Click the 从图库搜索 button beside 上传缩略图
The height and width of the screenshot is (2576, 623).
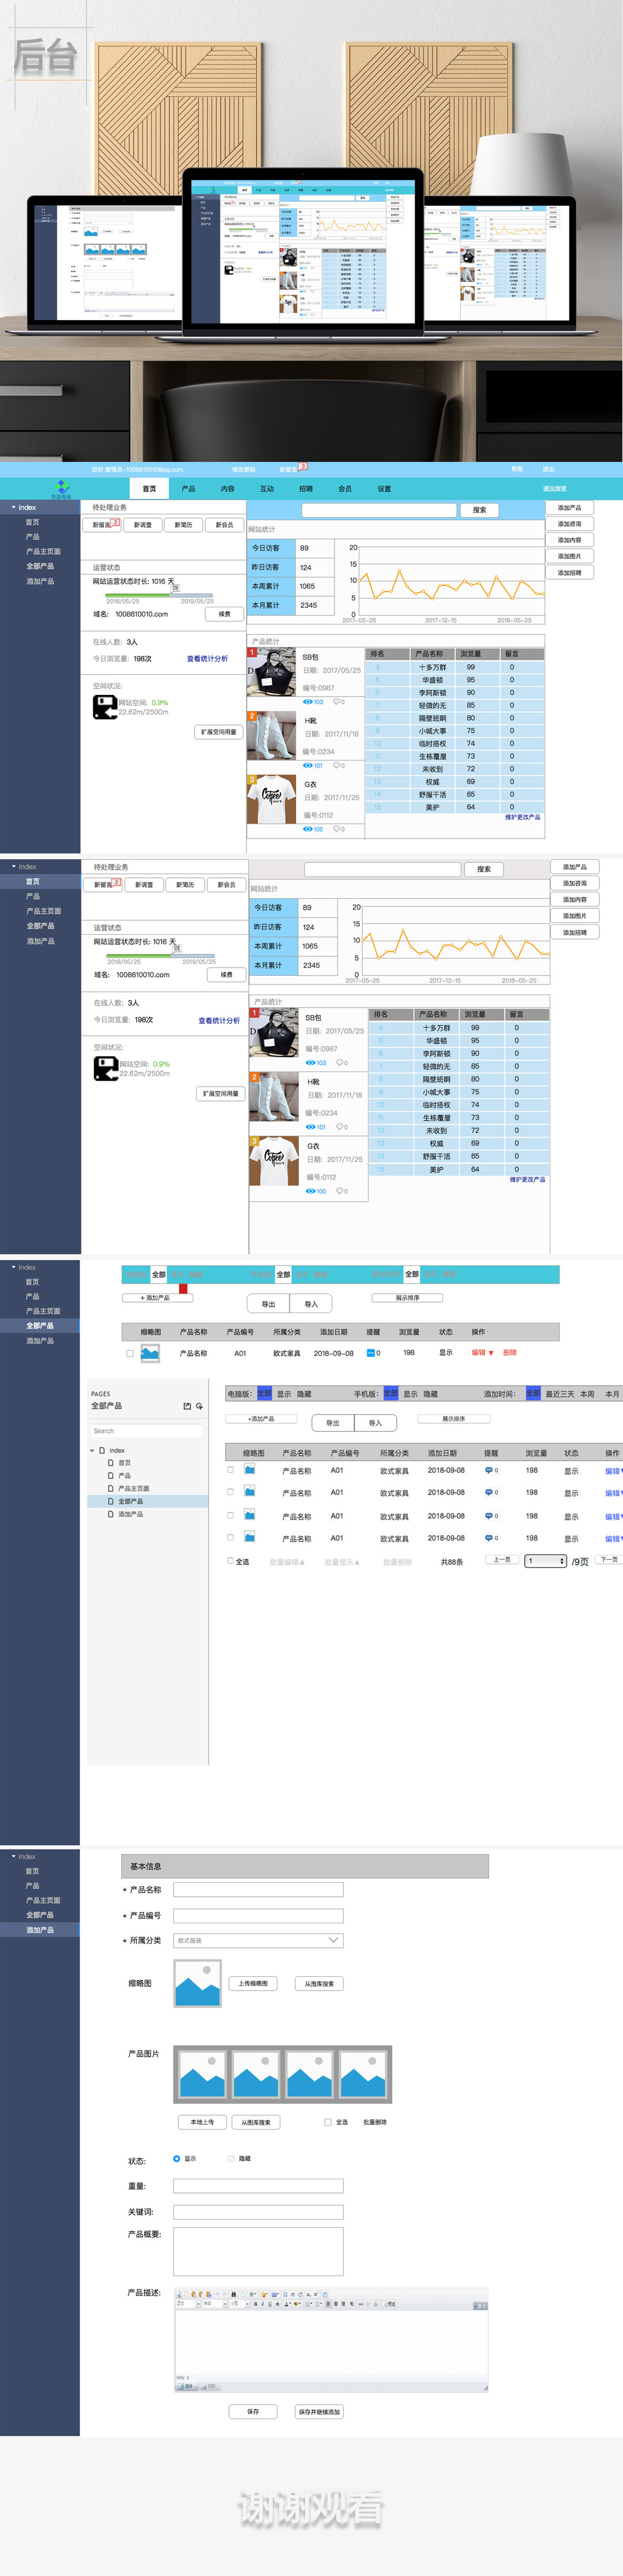point(320,1983)
